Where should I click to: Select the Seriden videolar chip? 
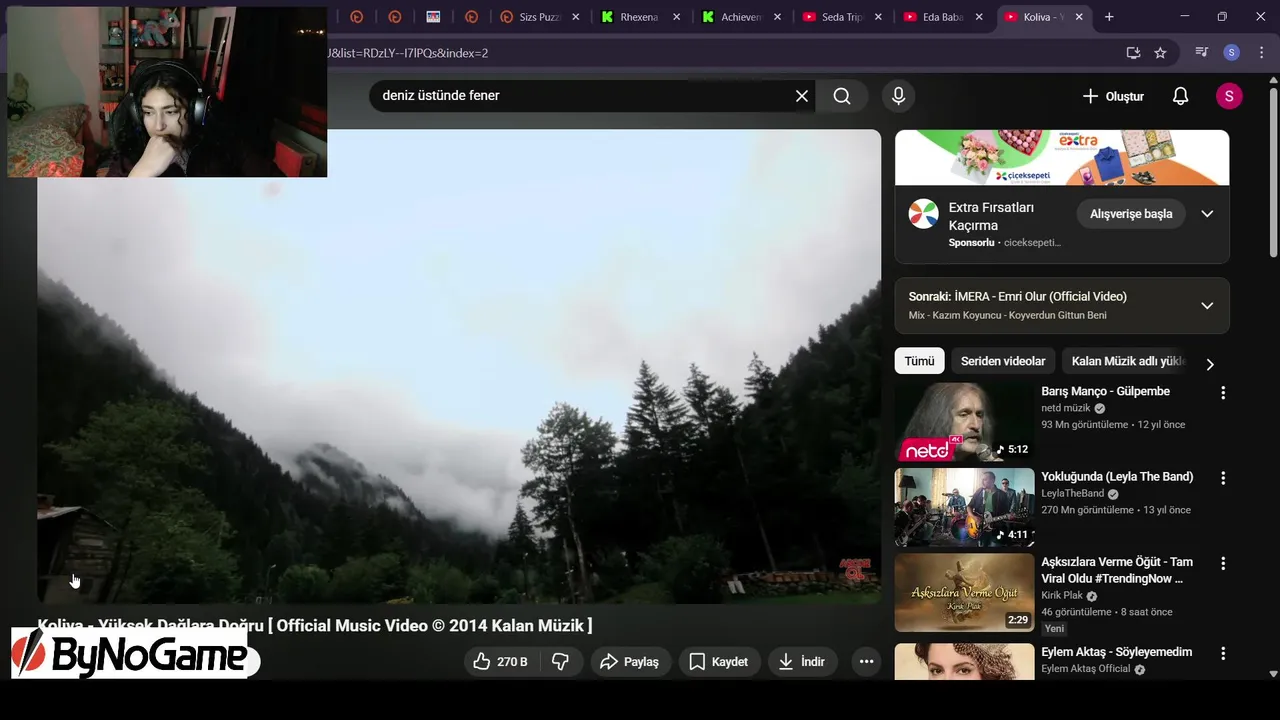point(1003,361)
